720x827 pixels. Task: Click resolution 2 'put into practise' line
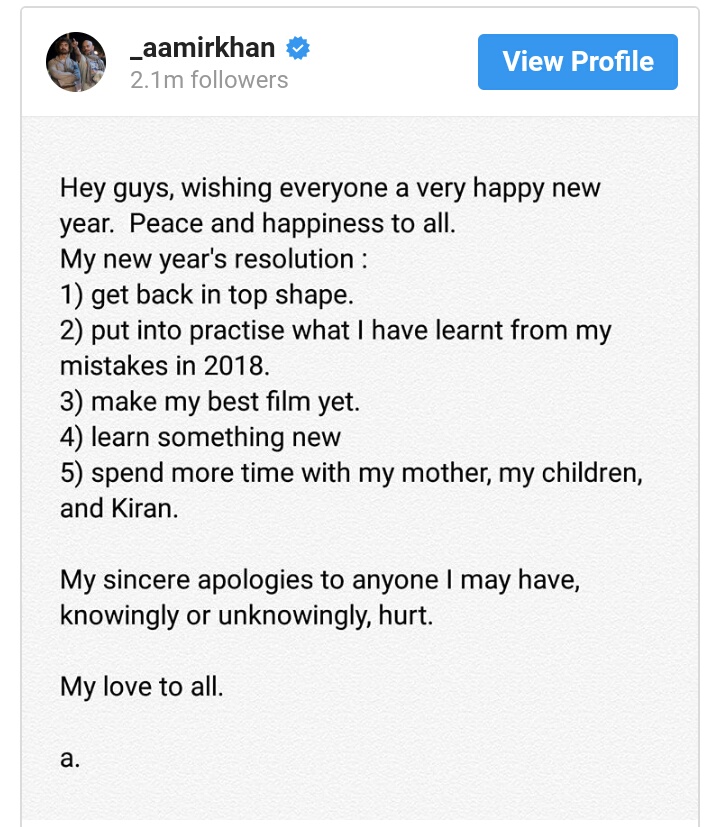coord(335,331)
